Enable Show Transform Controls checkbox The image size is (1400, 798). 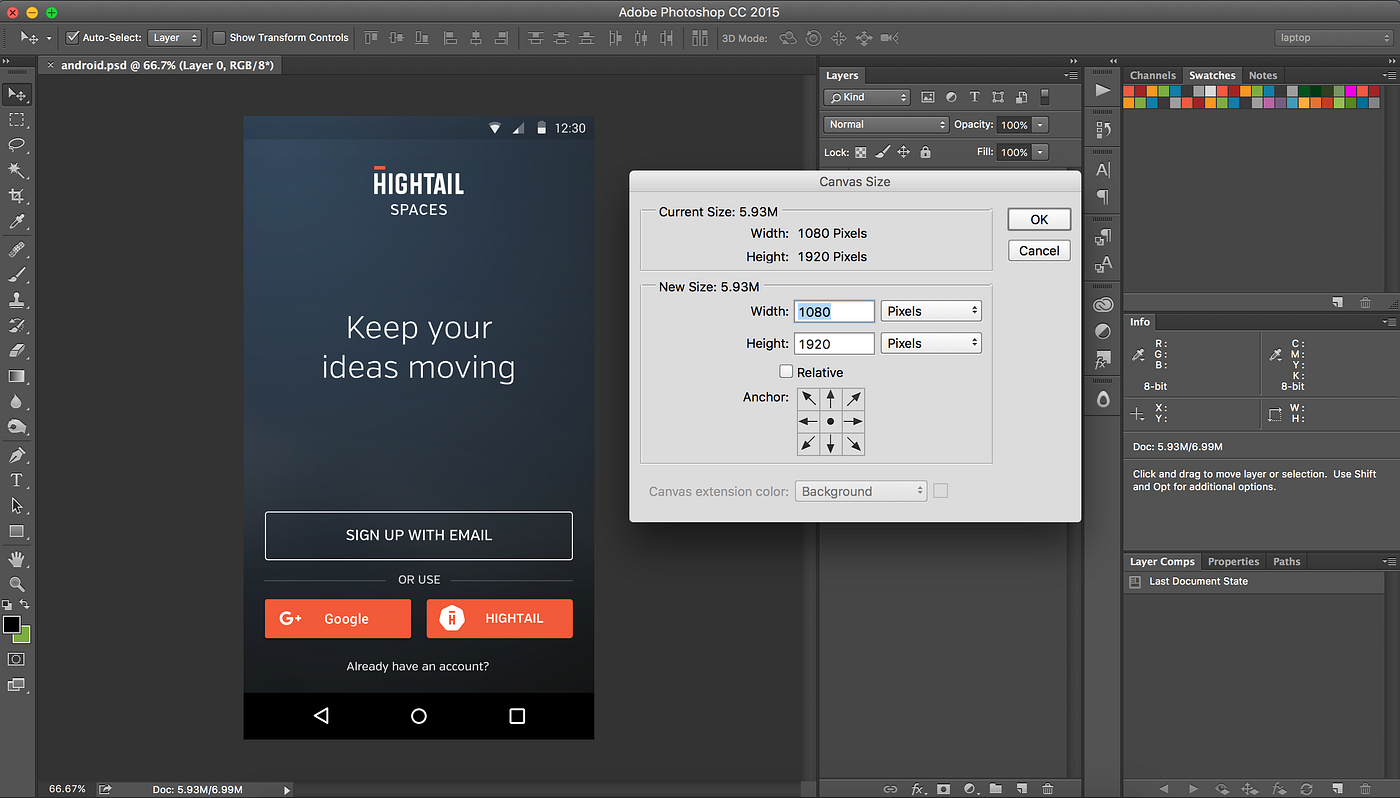pos(219,38)
